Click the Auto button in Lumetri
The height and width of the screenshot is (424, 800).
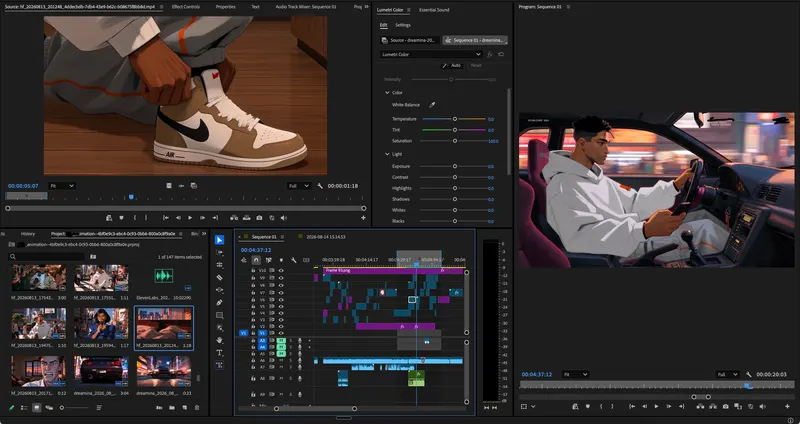452,65
